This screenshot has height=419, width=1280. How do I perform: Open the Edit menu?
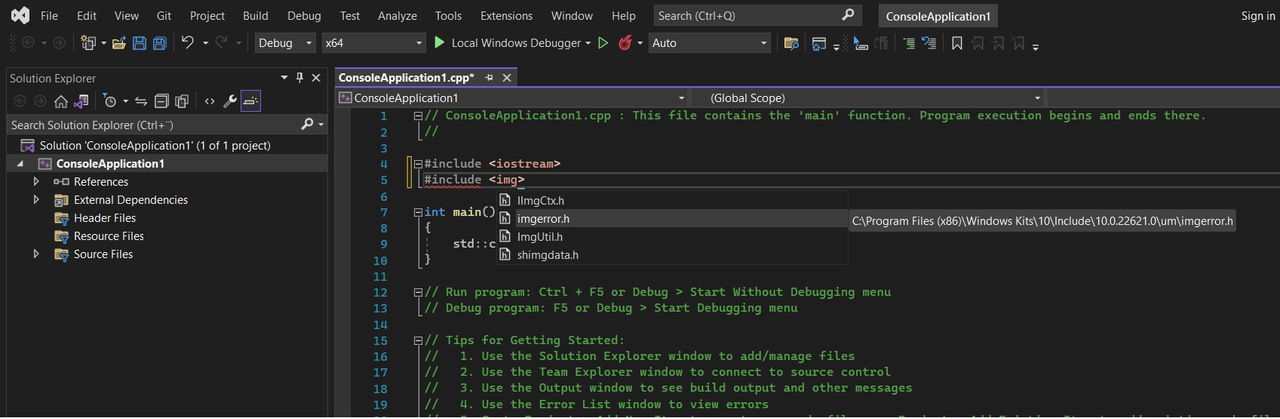pos(87,16)
